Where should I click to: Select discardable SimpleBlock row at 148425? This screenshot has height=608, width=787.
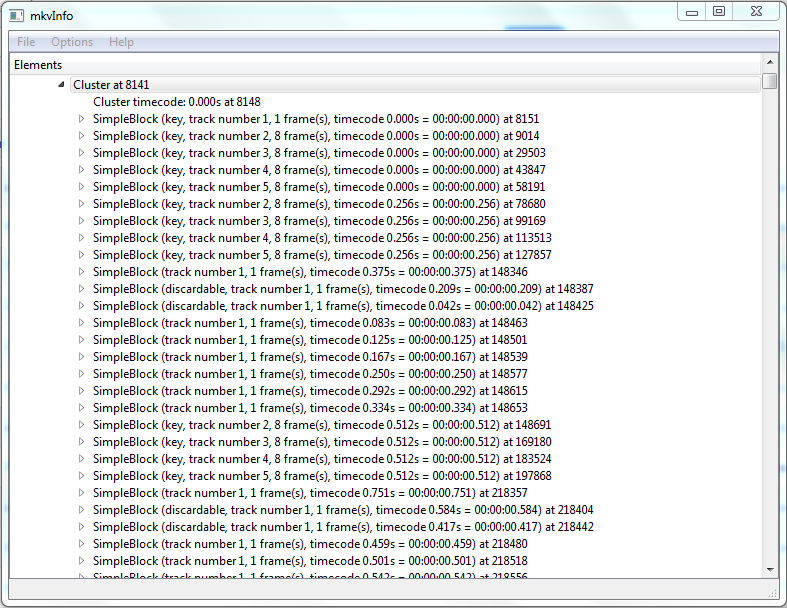pos(343,306)
